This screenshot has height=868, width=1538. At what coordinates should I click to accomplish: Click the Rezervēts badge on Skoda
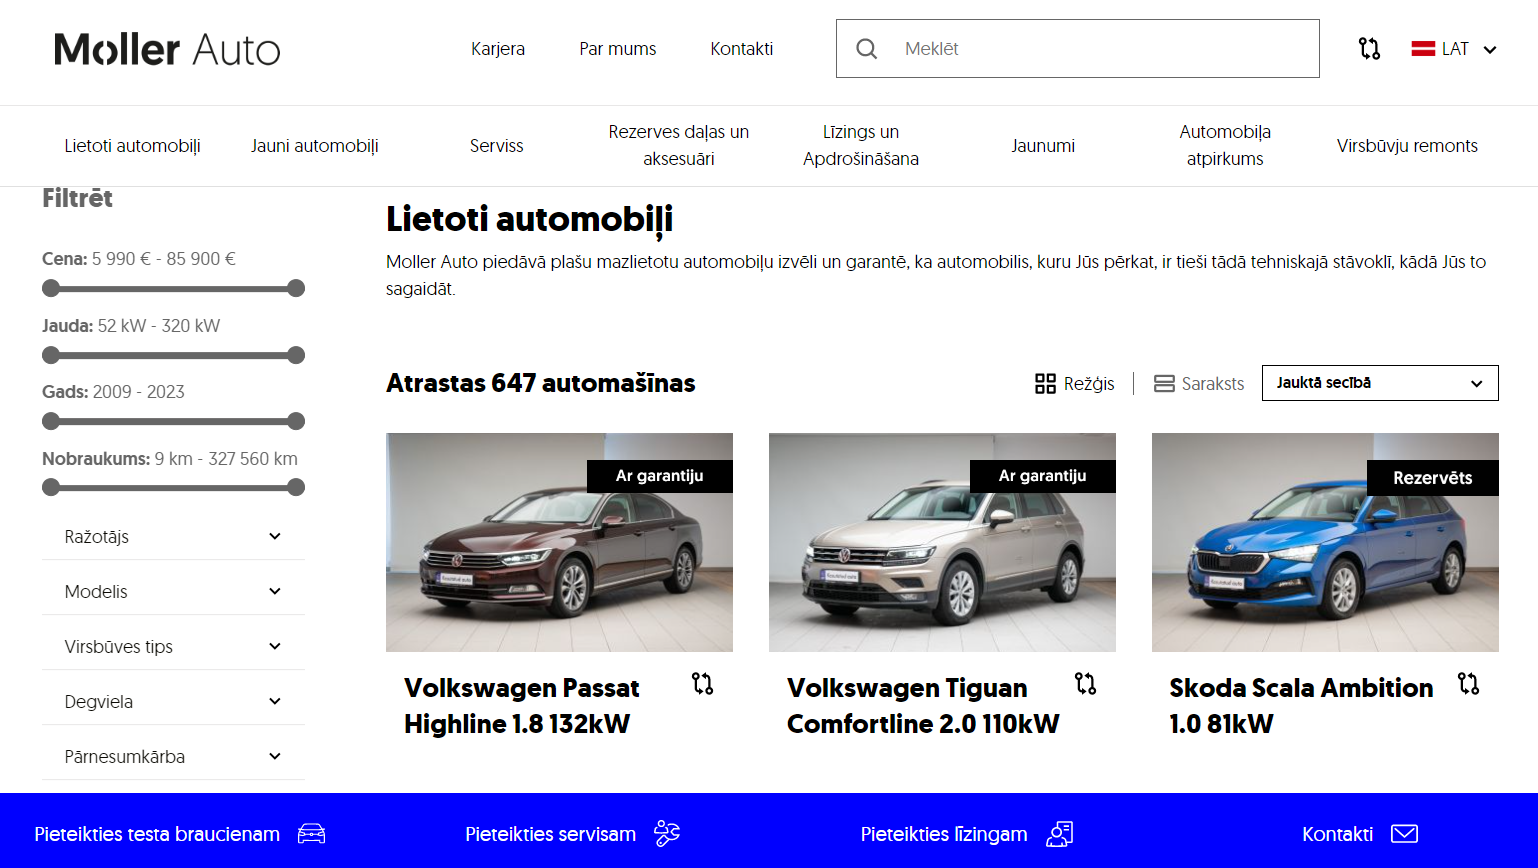click(1433, 478)
